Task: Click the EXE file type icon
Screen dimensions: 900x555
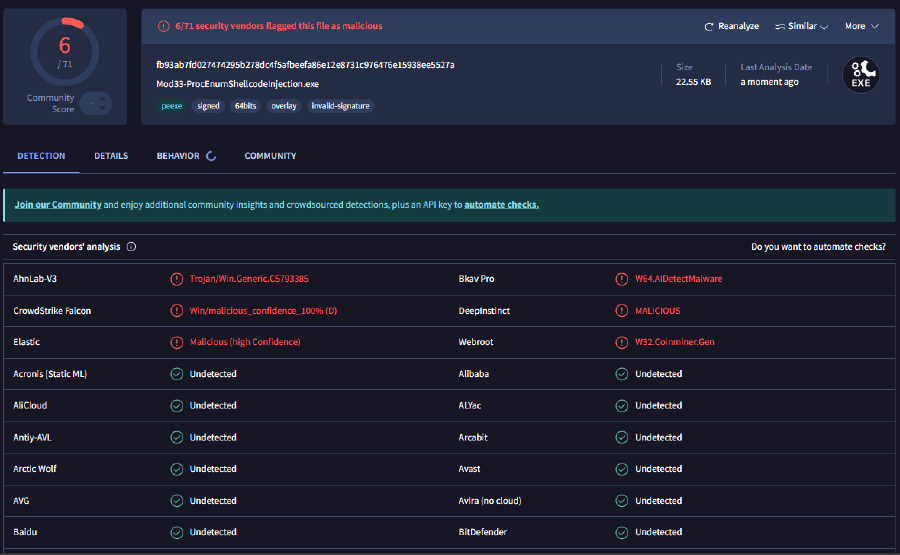Action: (860, 75)
